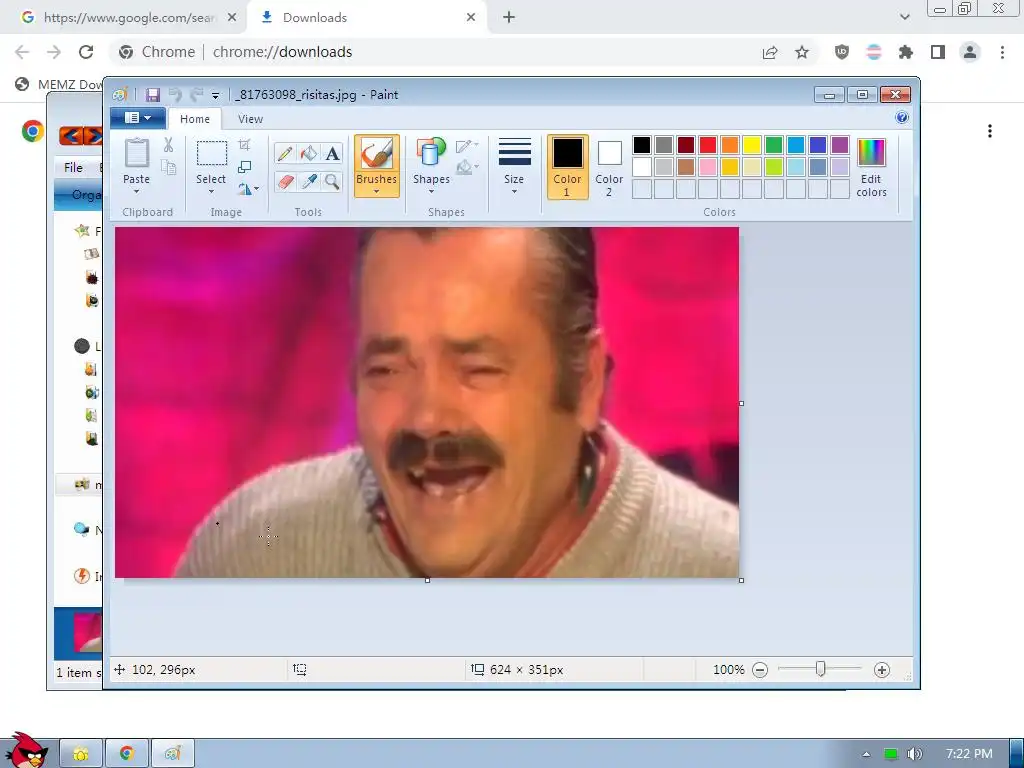1024x768 pixels.
Task: Pick the purple color swatch
Action: pos(840,145)
